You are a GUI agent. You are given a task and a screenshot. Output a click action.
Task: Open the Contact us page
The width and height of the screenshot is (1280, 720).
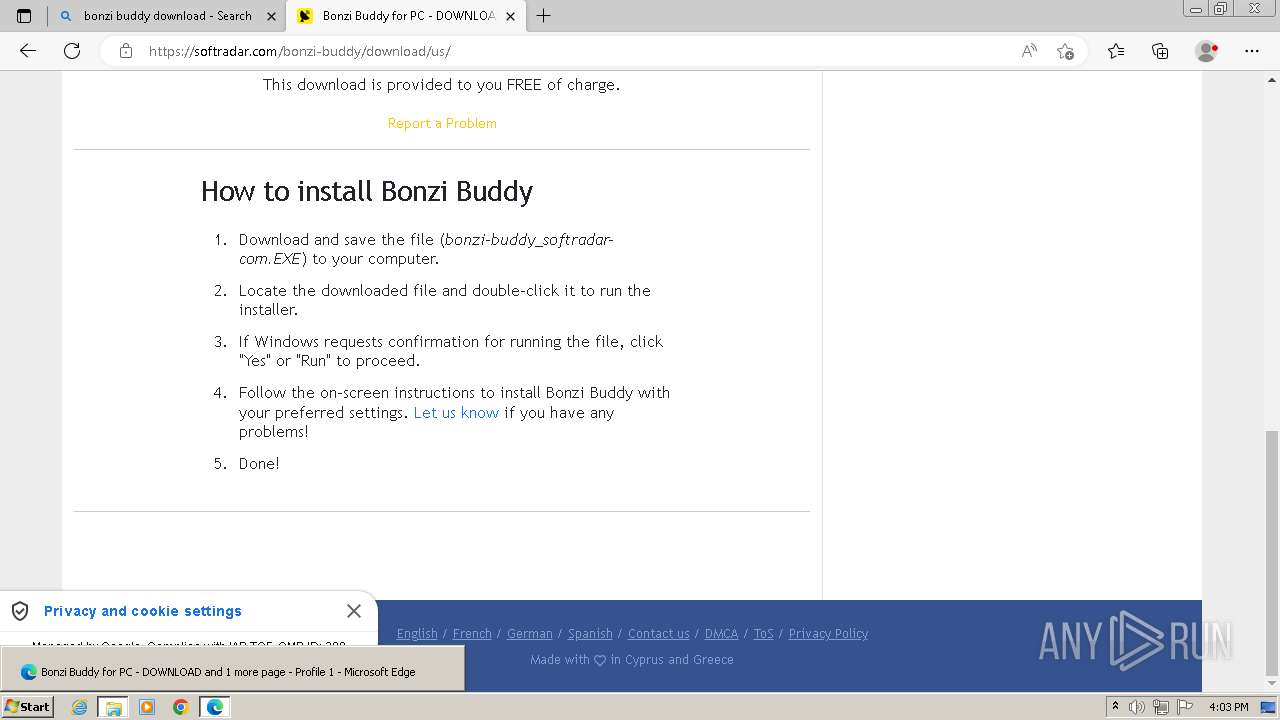coord(659,633)
